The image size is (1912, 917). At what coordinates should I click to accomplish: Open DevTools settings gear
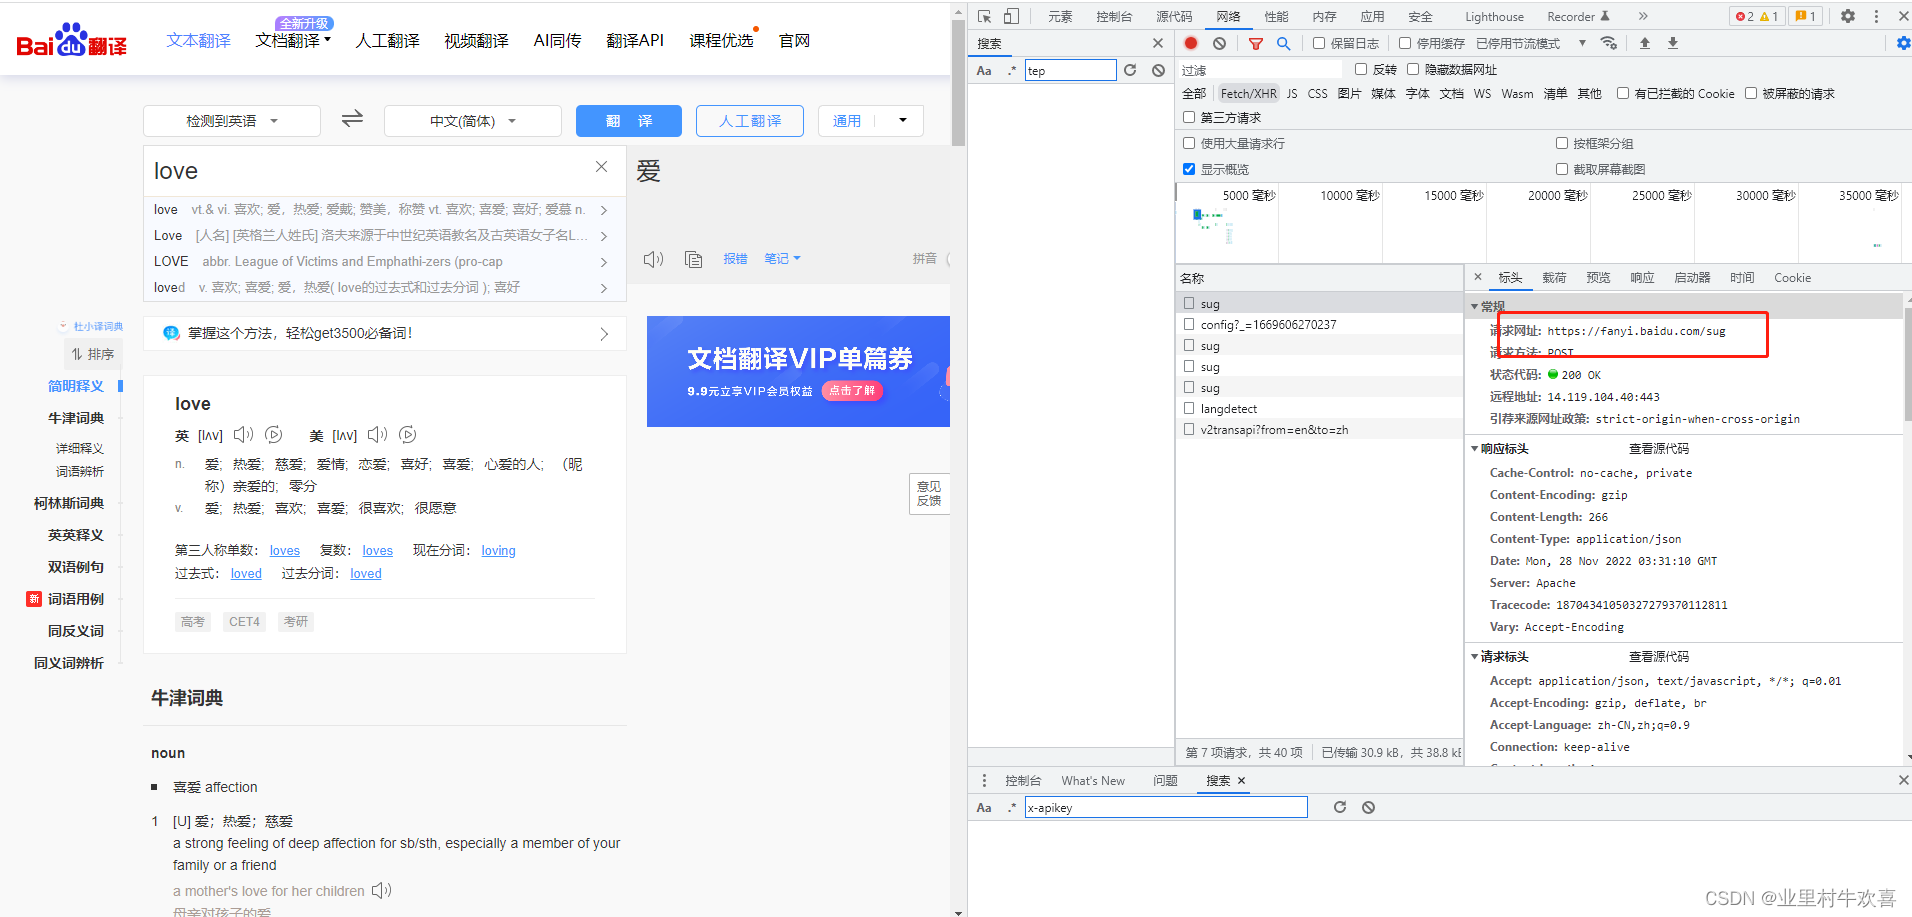(x=1848, y=16)
